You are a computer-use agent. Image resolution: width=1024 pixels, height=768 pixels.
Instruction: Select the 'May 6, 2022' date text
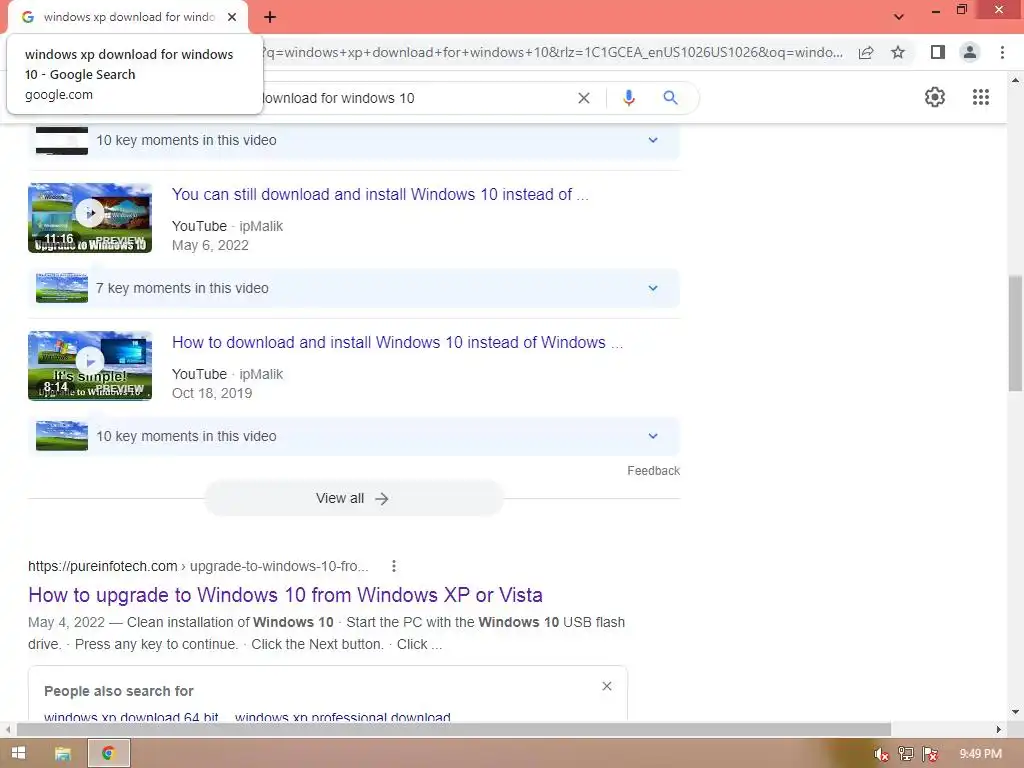(x=210, y=246)
